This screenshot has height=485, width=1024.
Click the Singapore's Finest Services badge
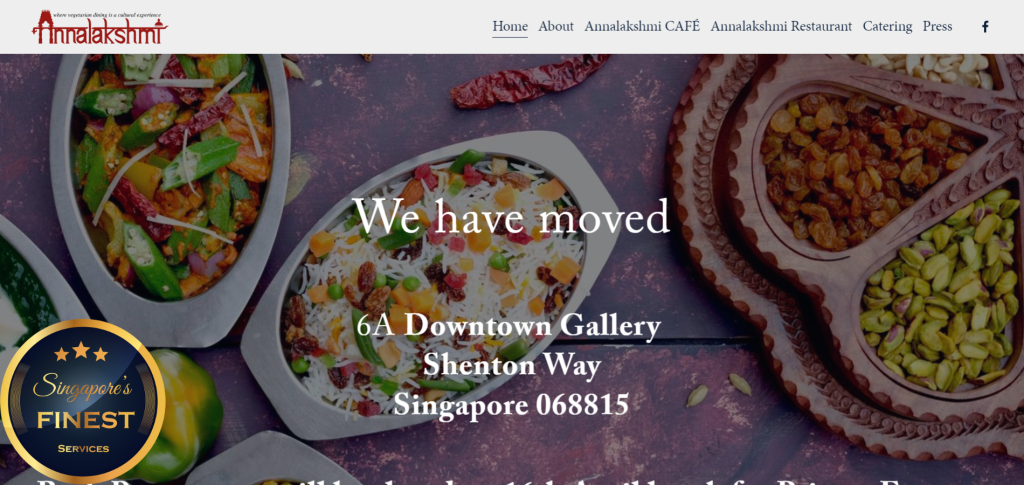tap(82, 401)
